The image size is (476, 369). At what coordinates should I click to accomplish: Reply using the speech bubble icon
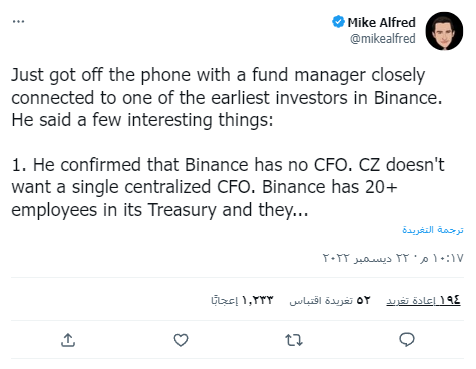407,340
